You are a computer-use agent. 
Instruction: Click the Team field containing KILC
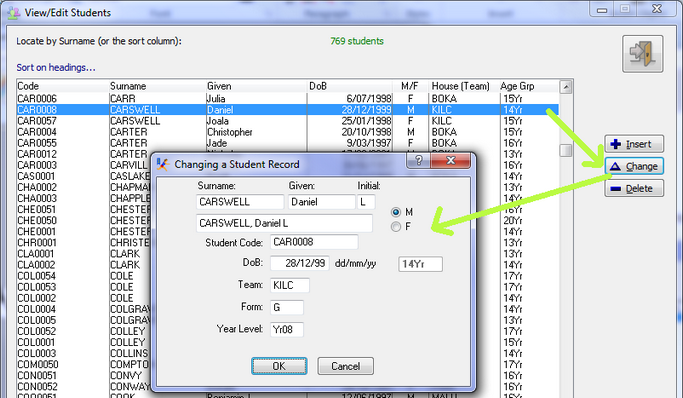pyautogui.click(x=290, y=285)
